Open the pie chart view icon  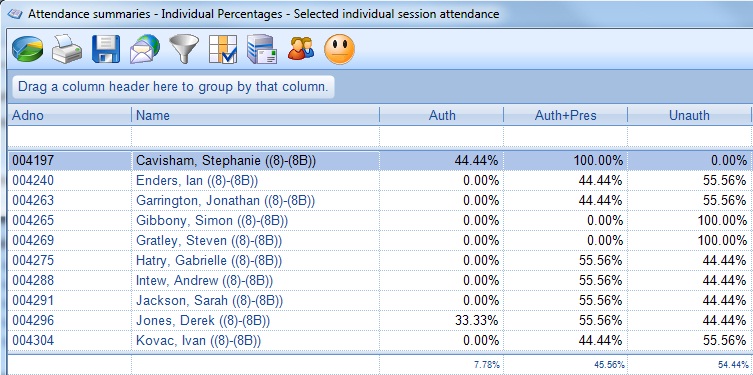tap(27, 49)
